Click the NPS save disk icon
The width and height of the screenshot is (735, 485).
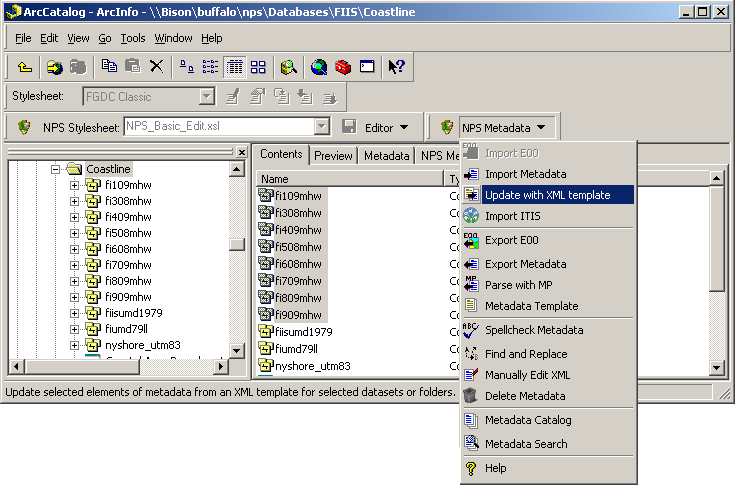(x=349, y=127)
